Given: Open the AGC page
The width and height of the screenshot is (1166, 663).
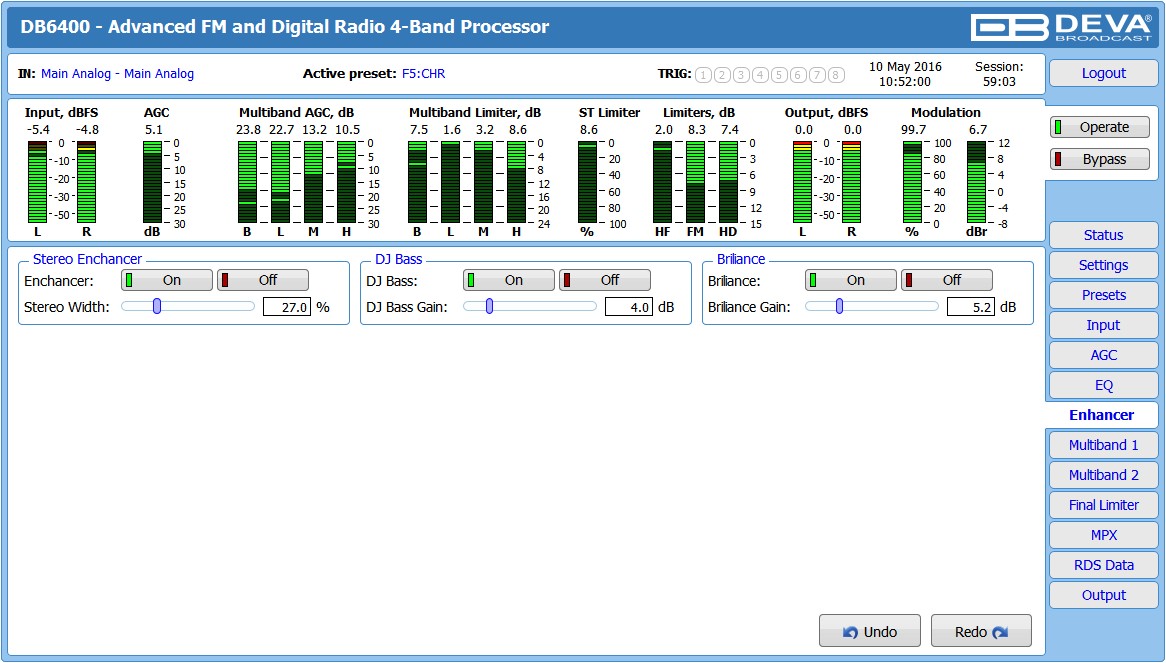Looking at the screenshot, I should [1104, 355].
